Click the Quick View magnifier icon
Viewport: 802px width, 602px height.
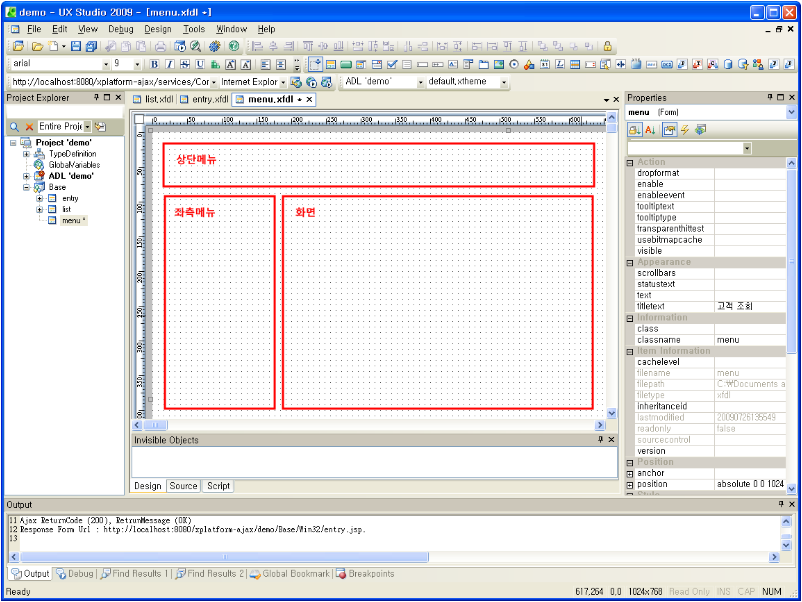(x=195, y=46)
